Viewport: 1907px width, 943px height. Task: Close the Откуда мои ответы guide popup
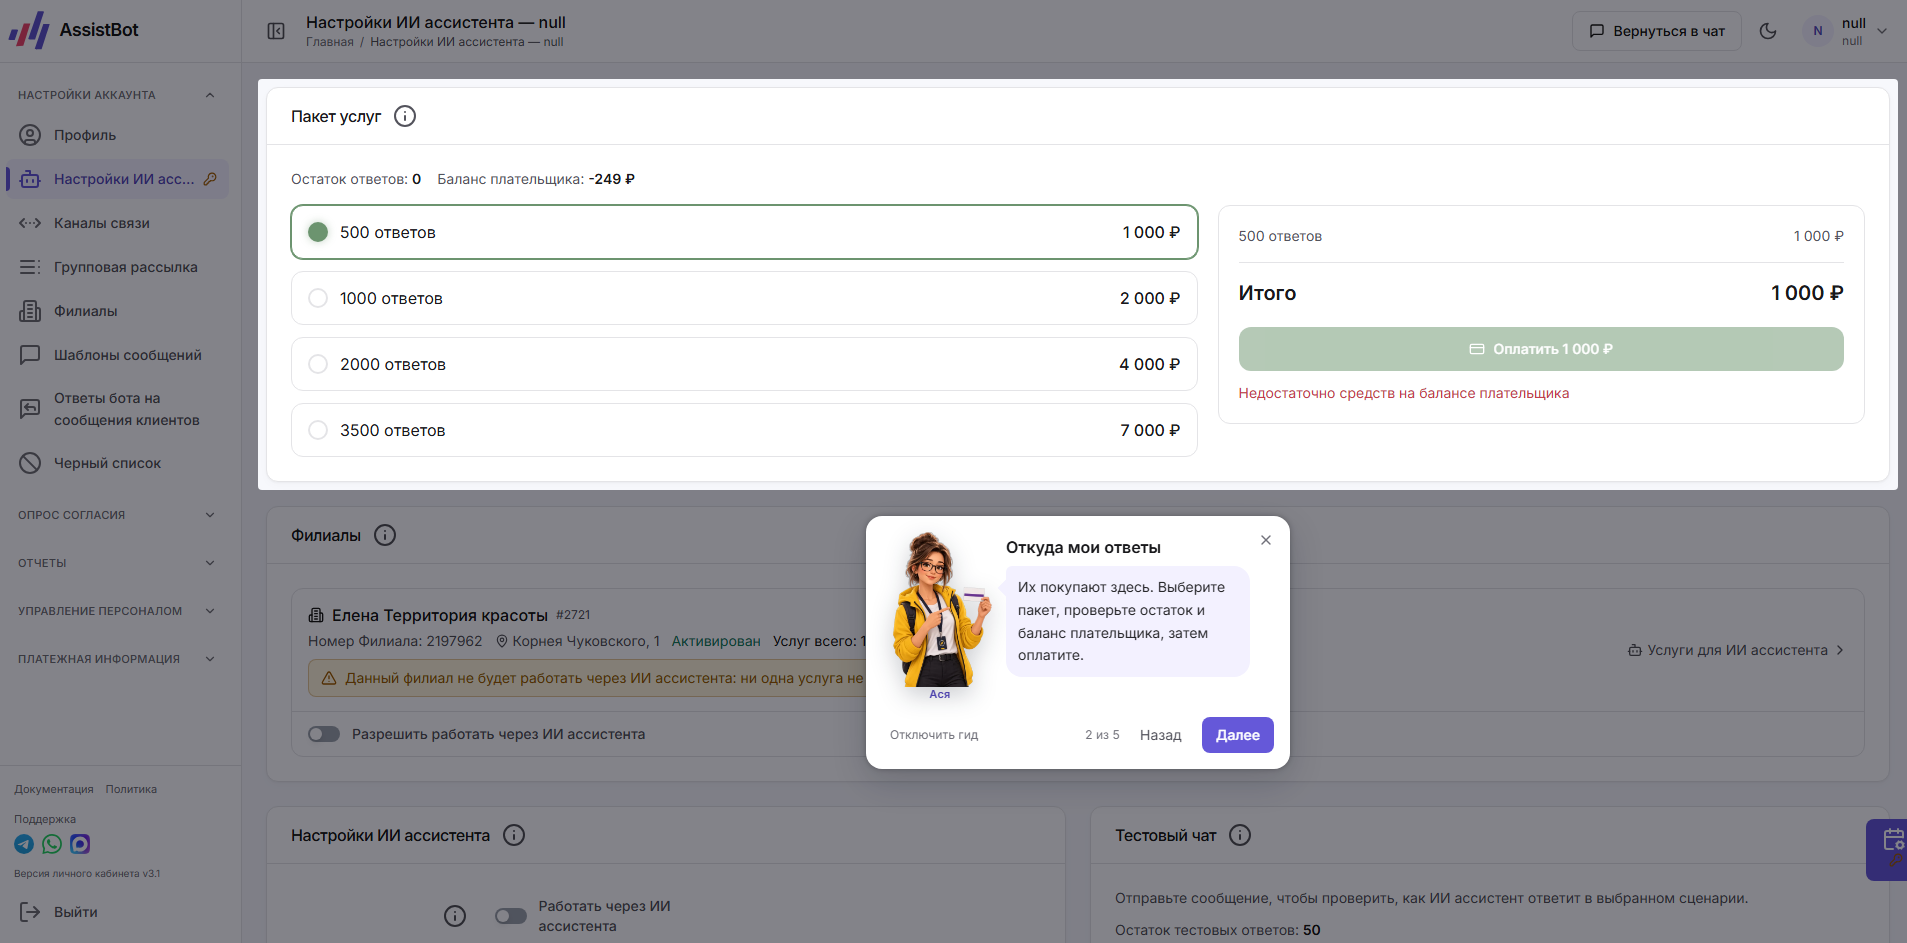[1266, 540]
